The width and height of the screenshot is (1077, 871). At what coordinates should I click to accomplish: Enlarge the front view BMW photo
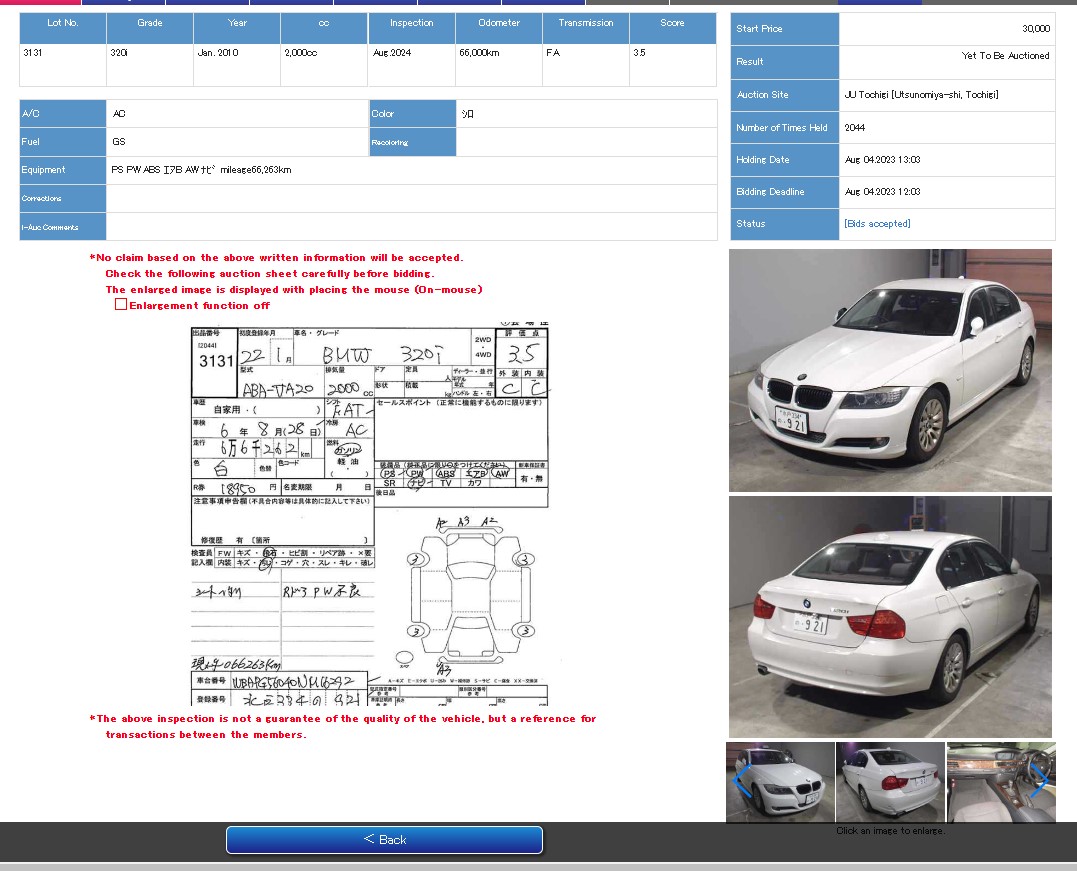point(890,370)
